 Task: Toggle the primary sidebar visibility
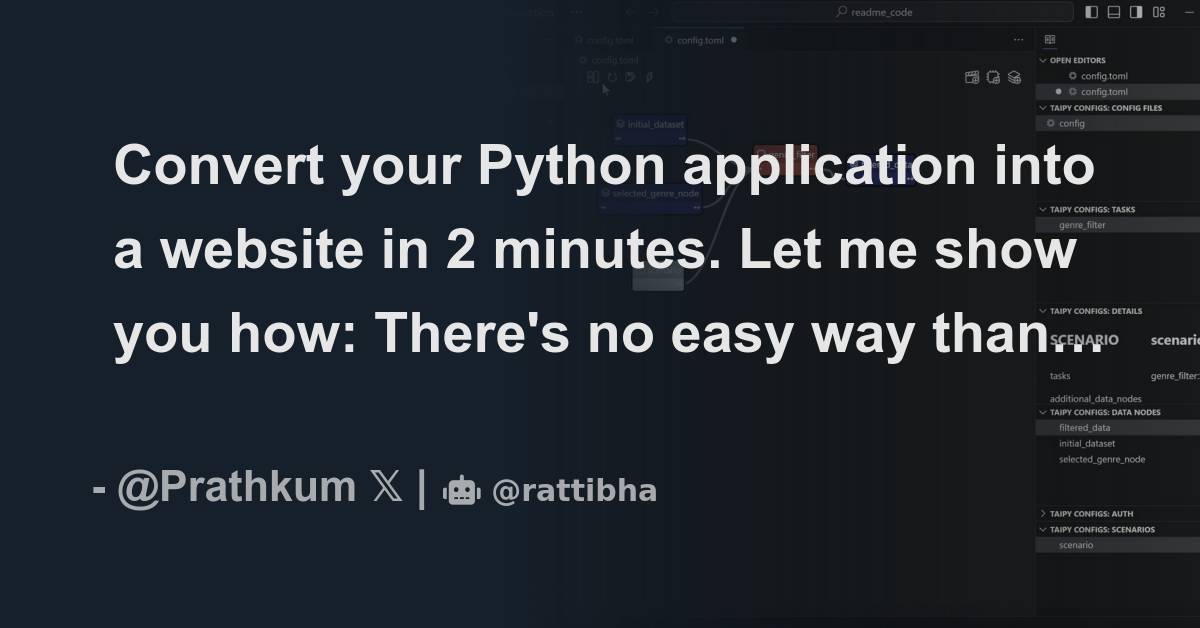tap(1092, 11)
